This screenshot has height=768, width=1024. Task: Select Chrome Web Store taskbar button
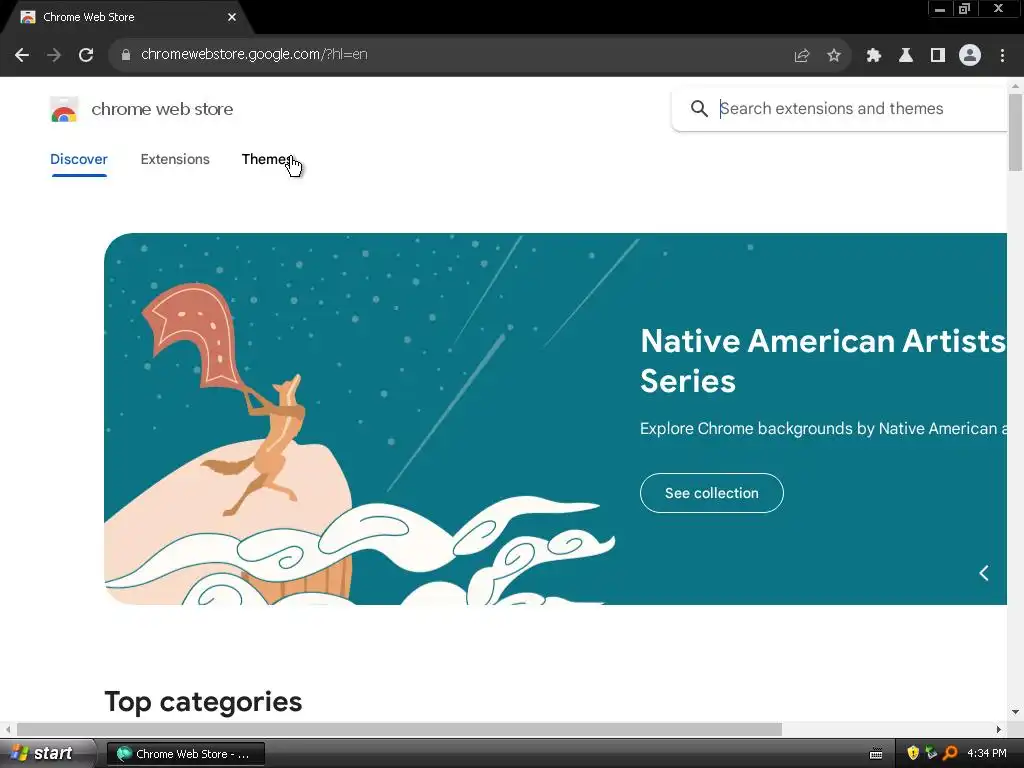[185, 754]
